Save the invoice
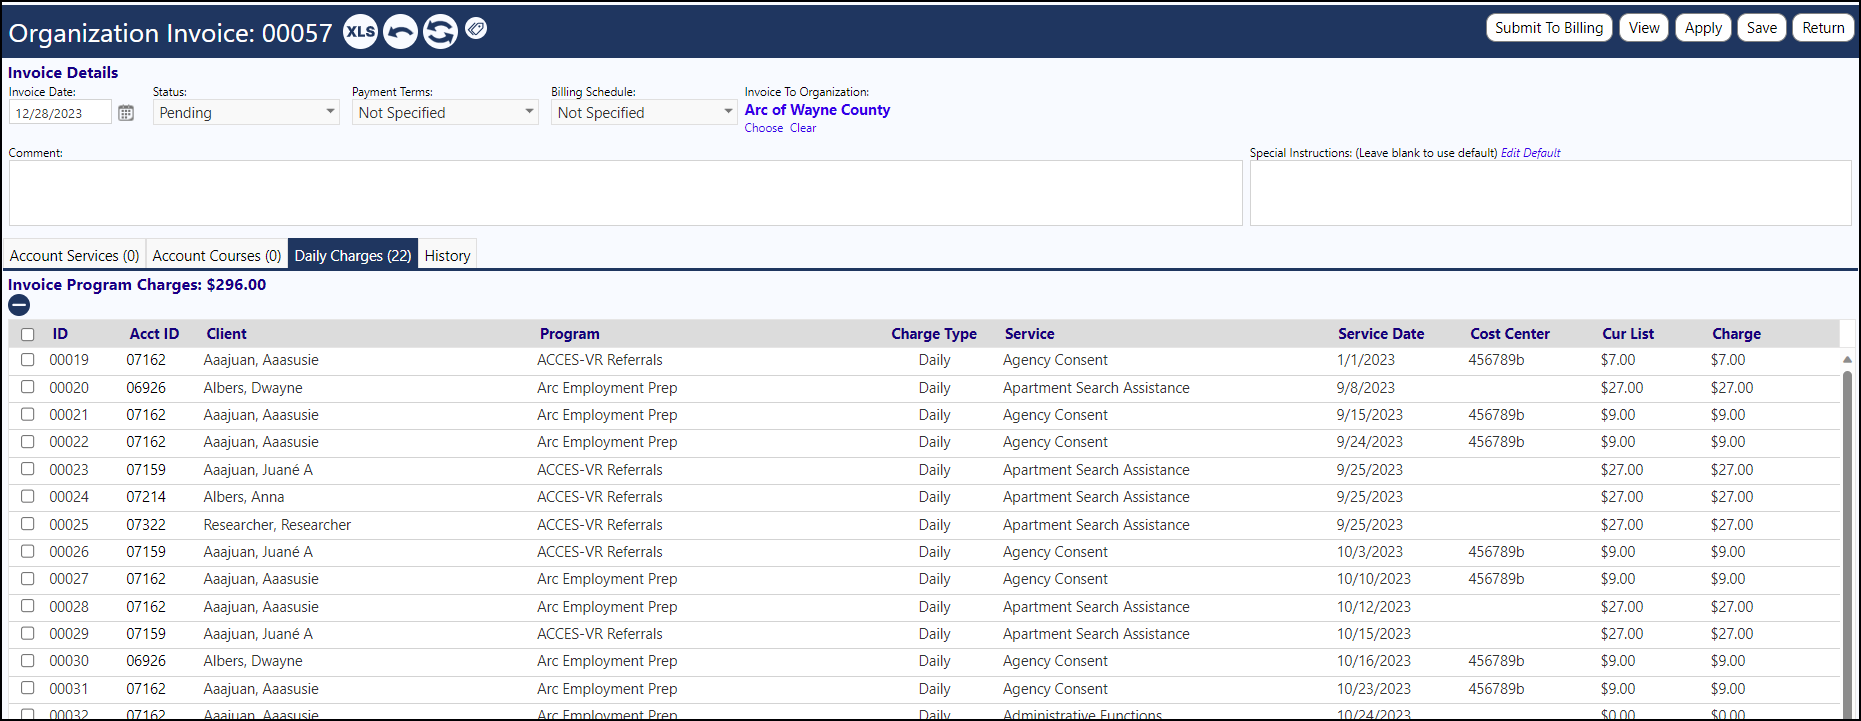 [x=1762, y=28]
